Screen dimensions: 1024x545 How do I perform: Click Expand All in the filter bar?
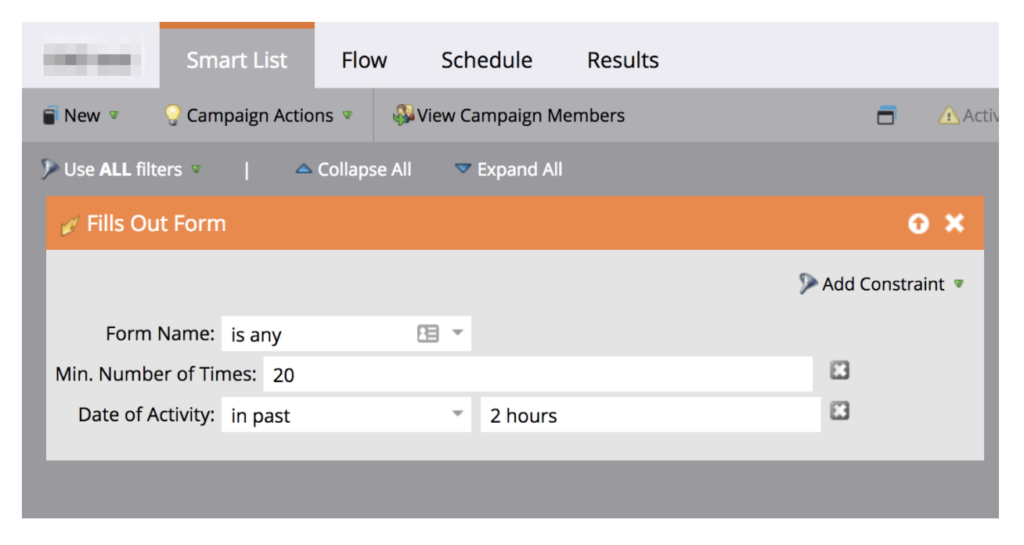[x=508, y=170]
